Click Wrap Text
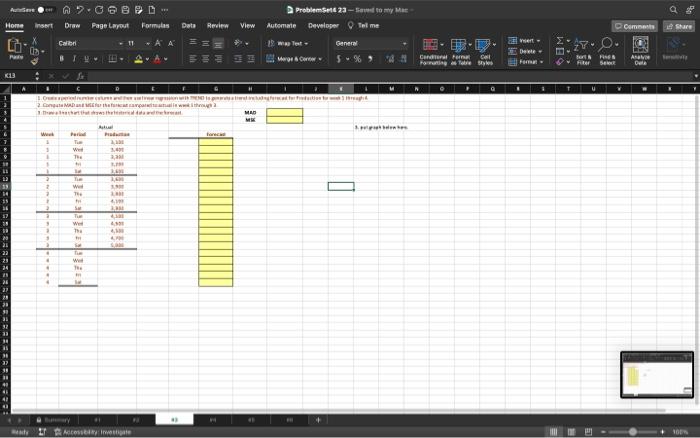The height and width of the screenshot is (438, 700). tap(288, 43)
